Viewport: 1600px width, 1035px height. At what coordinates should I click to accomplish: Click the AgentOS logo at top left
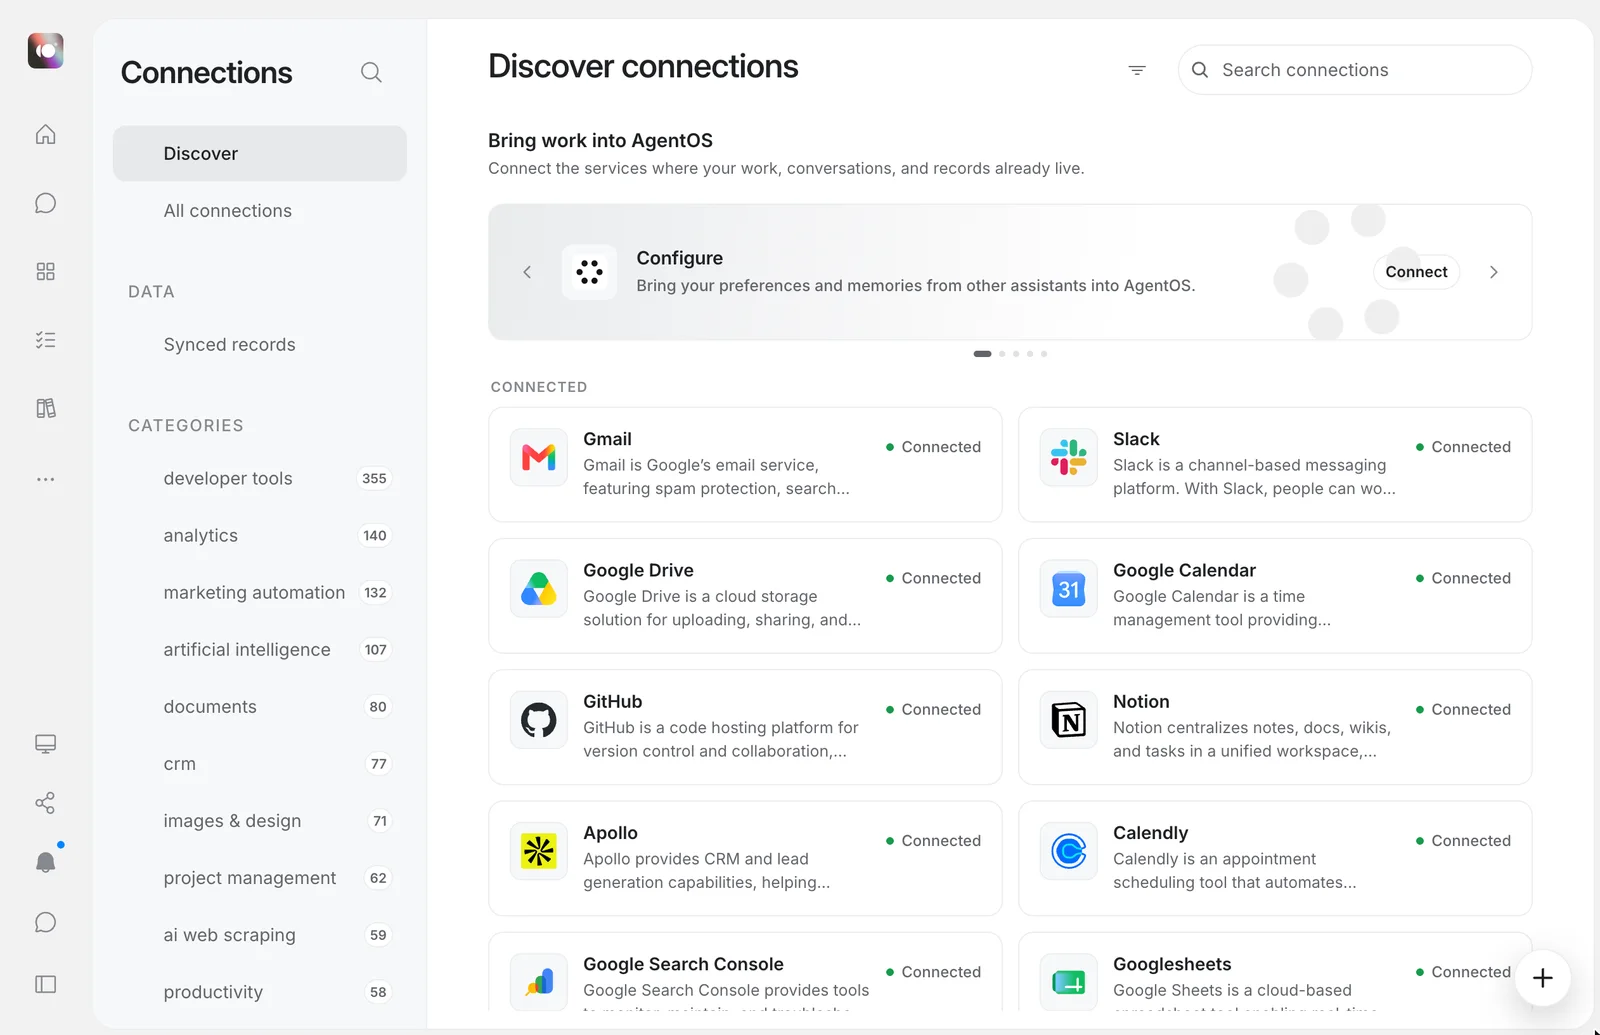tap(45, 50)
